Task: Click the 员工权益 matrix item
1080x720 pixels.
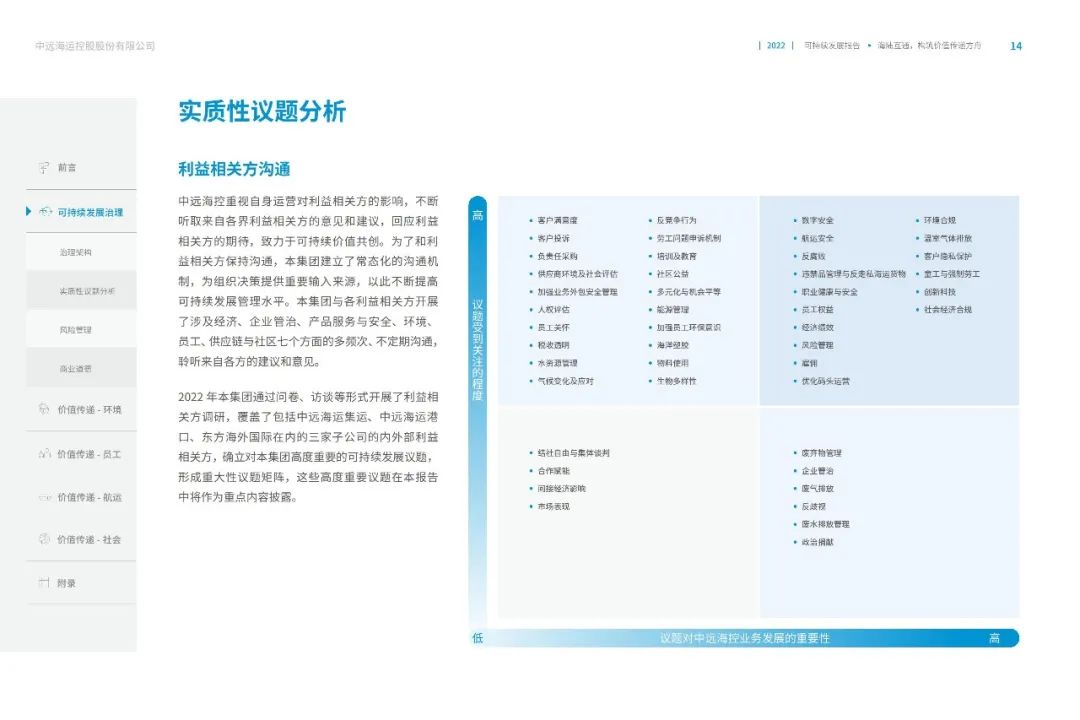Action: click(x=818, y=310)
